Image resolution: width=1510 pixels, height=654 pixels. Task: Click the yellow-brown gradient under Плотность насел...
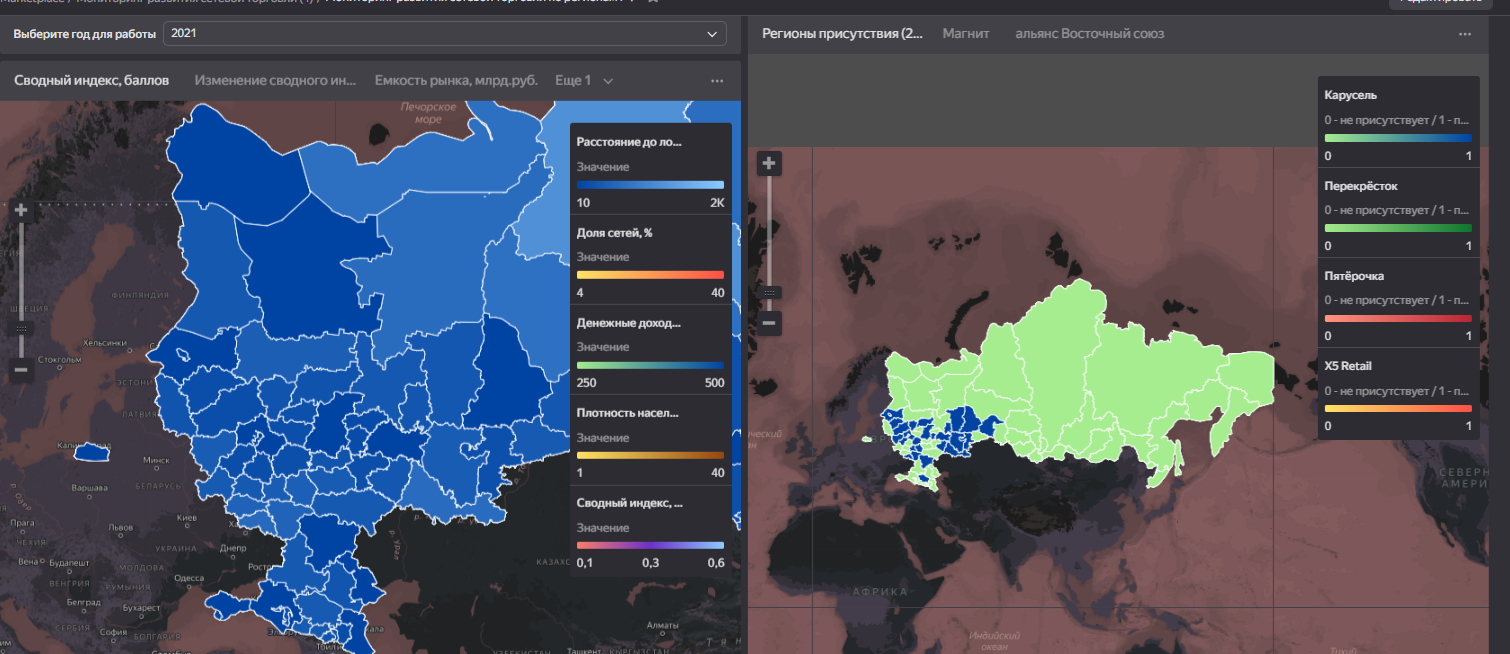coord(650,455)
